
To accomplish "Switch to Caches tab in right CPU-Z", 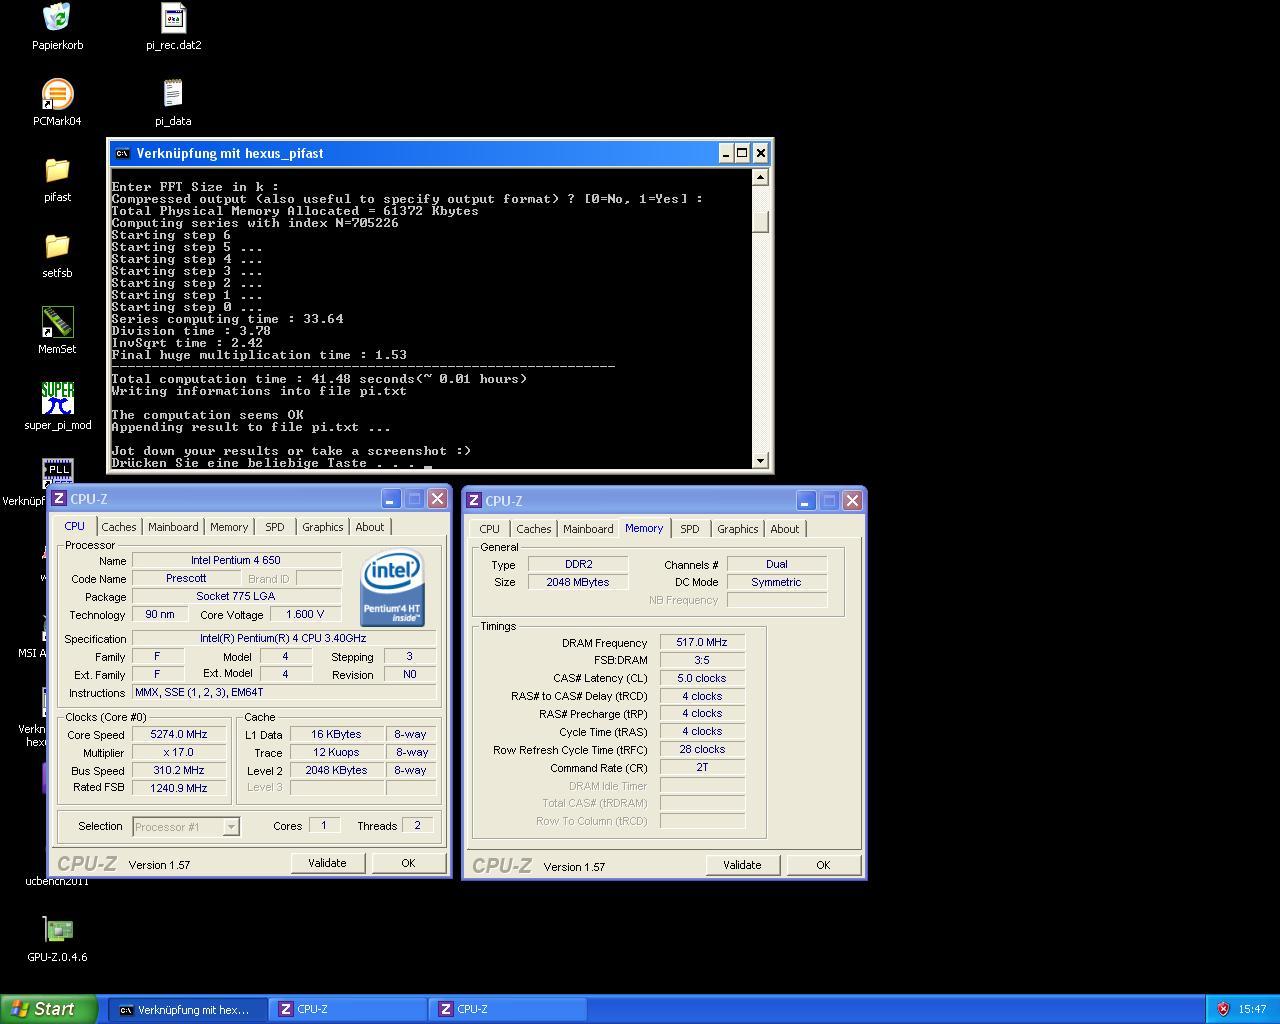I will pos(533,529).
